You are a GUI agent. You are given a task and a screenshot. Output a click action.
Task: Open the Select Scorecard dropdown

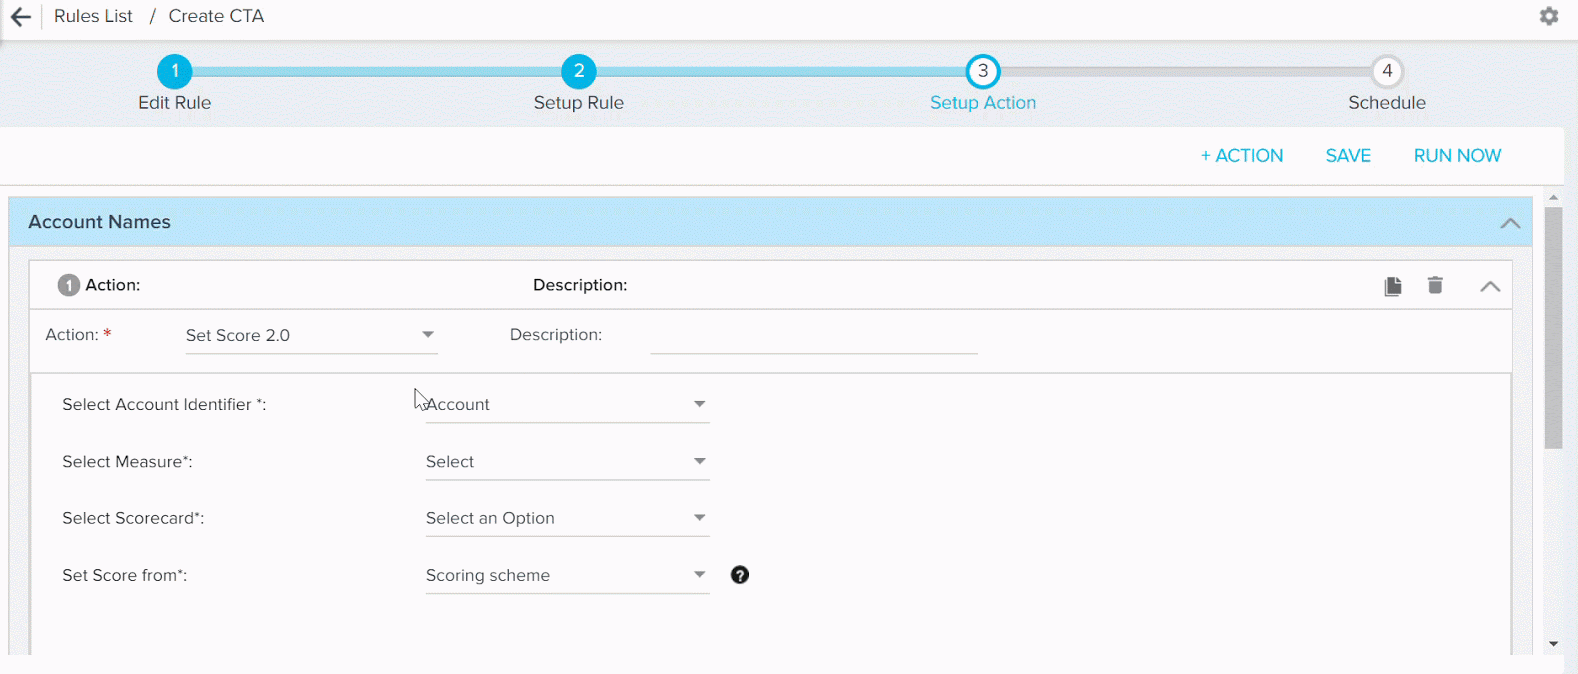[x=567, y=518]
